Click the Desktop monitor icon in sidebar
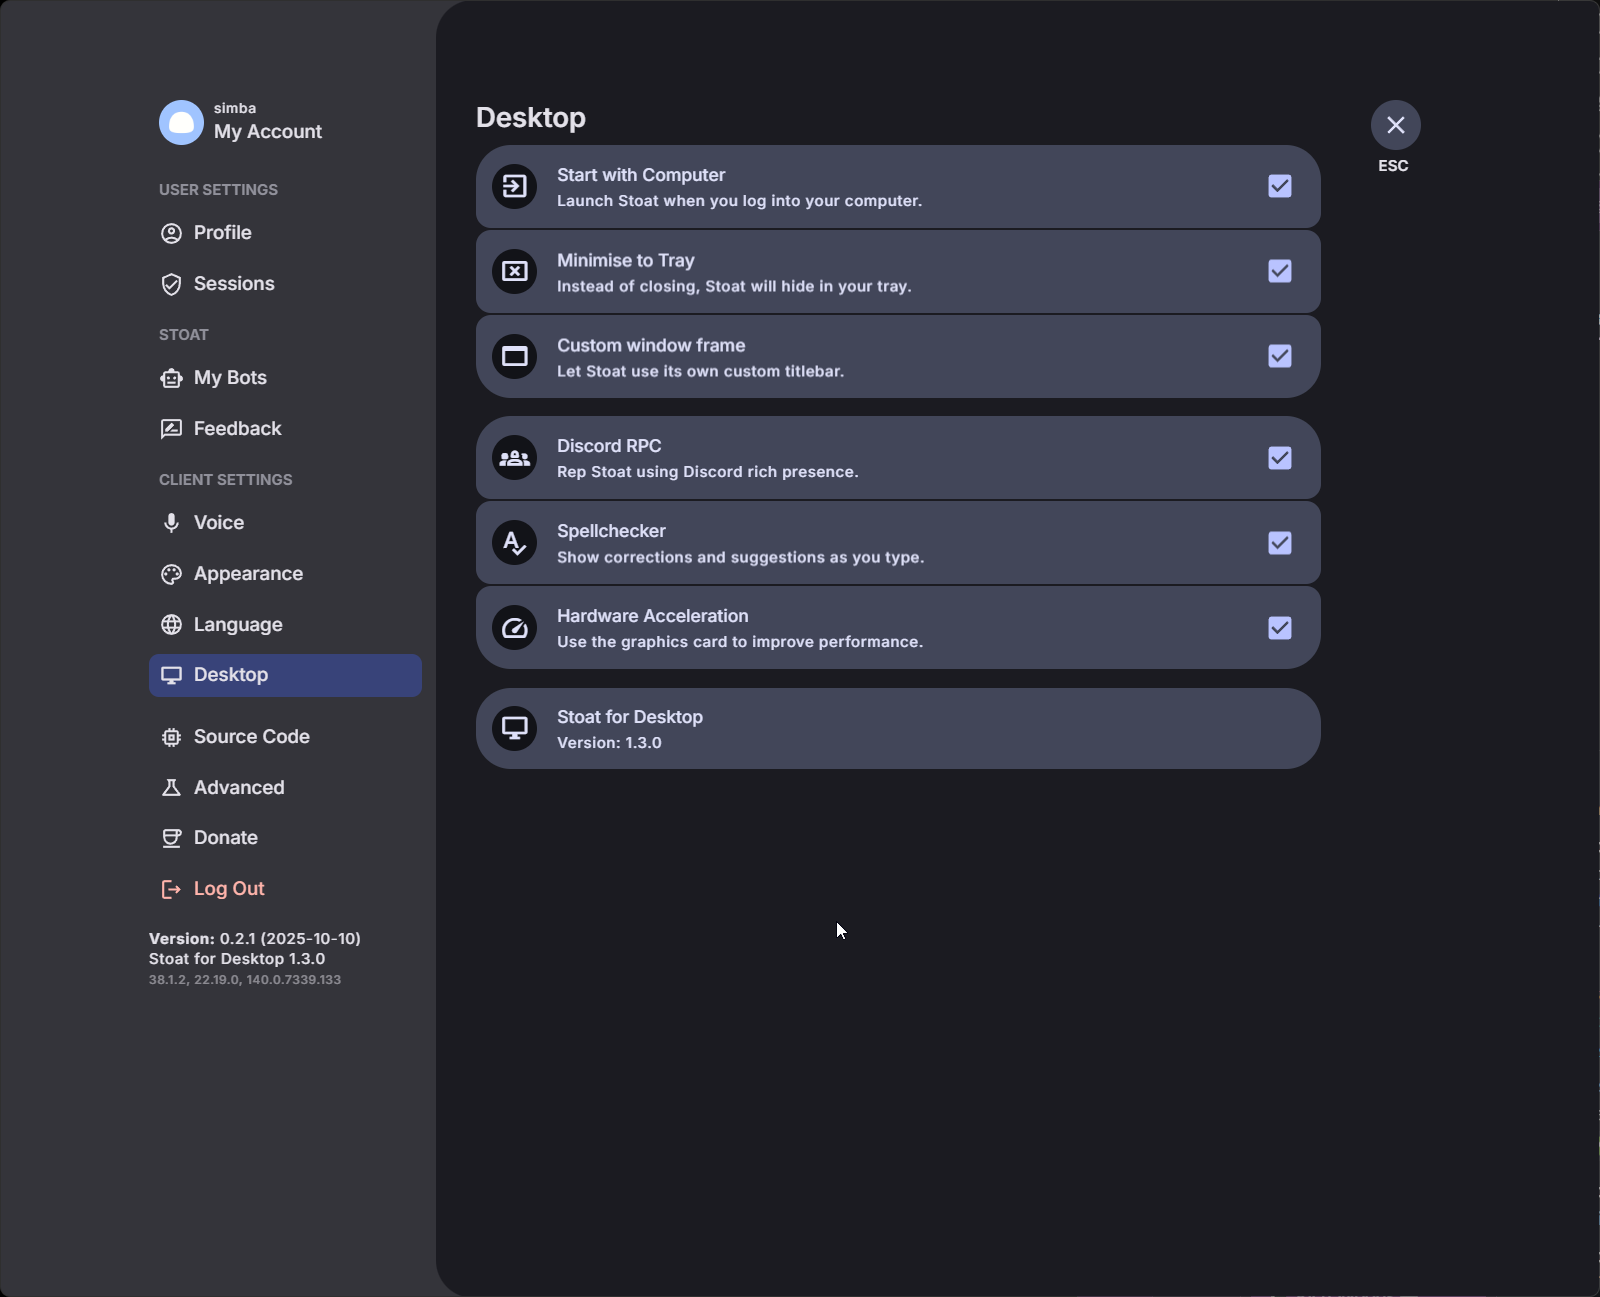Screen dimensions: 1600x1297 click(x=172, y=675)
